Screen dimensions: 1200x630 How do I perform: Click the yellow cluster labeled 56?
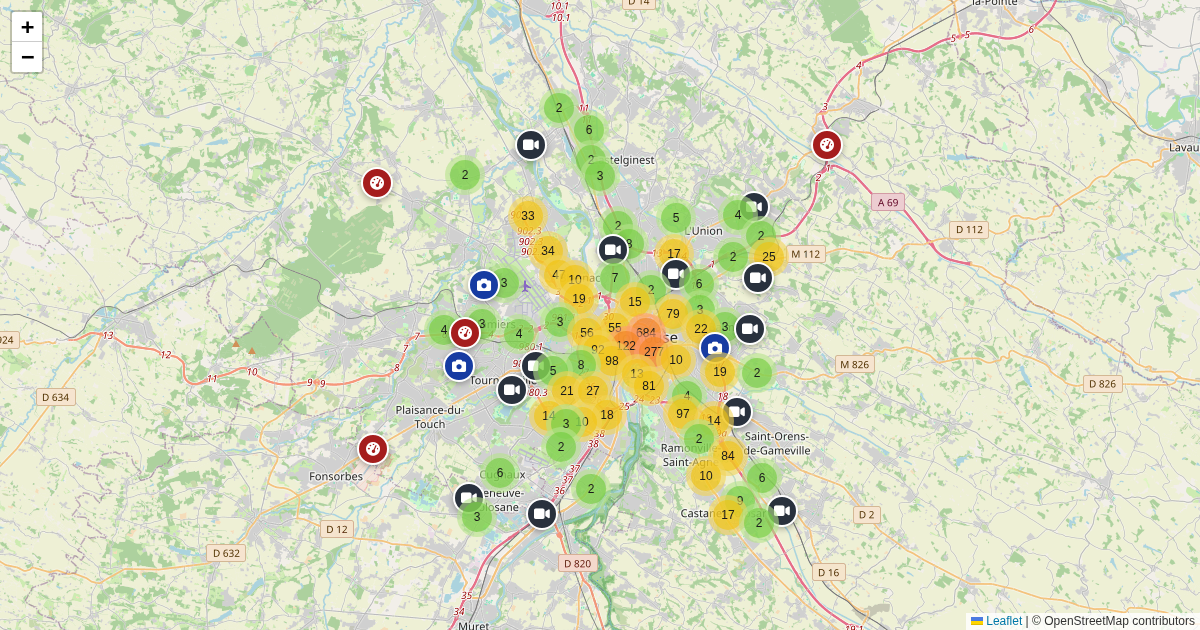586,333
